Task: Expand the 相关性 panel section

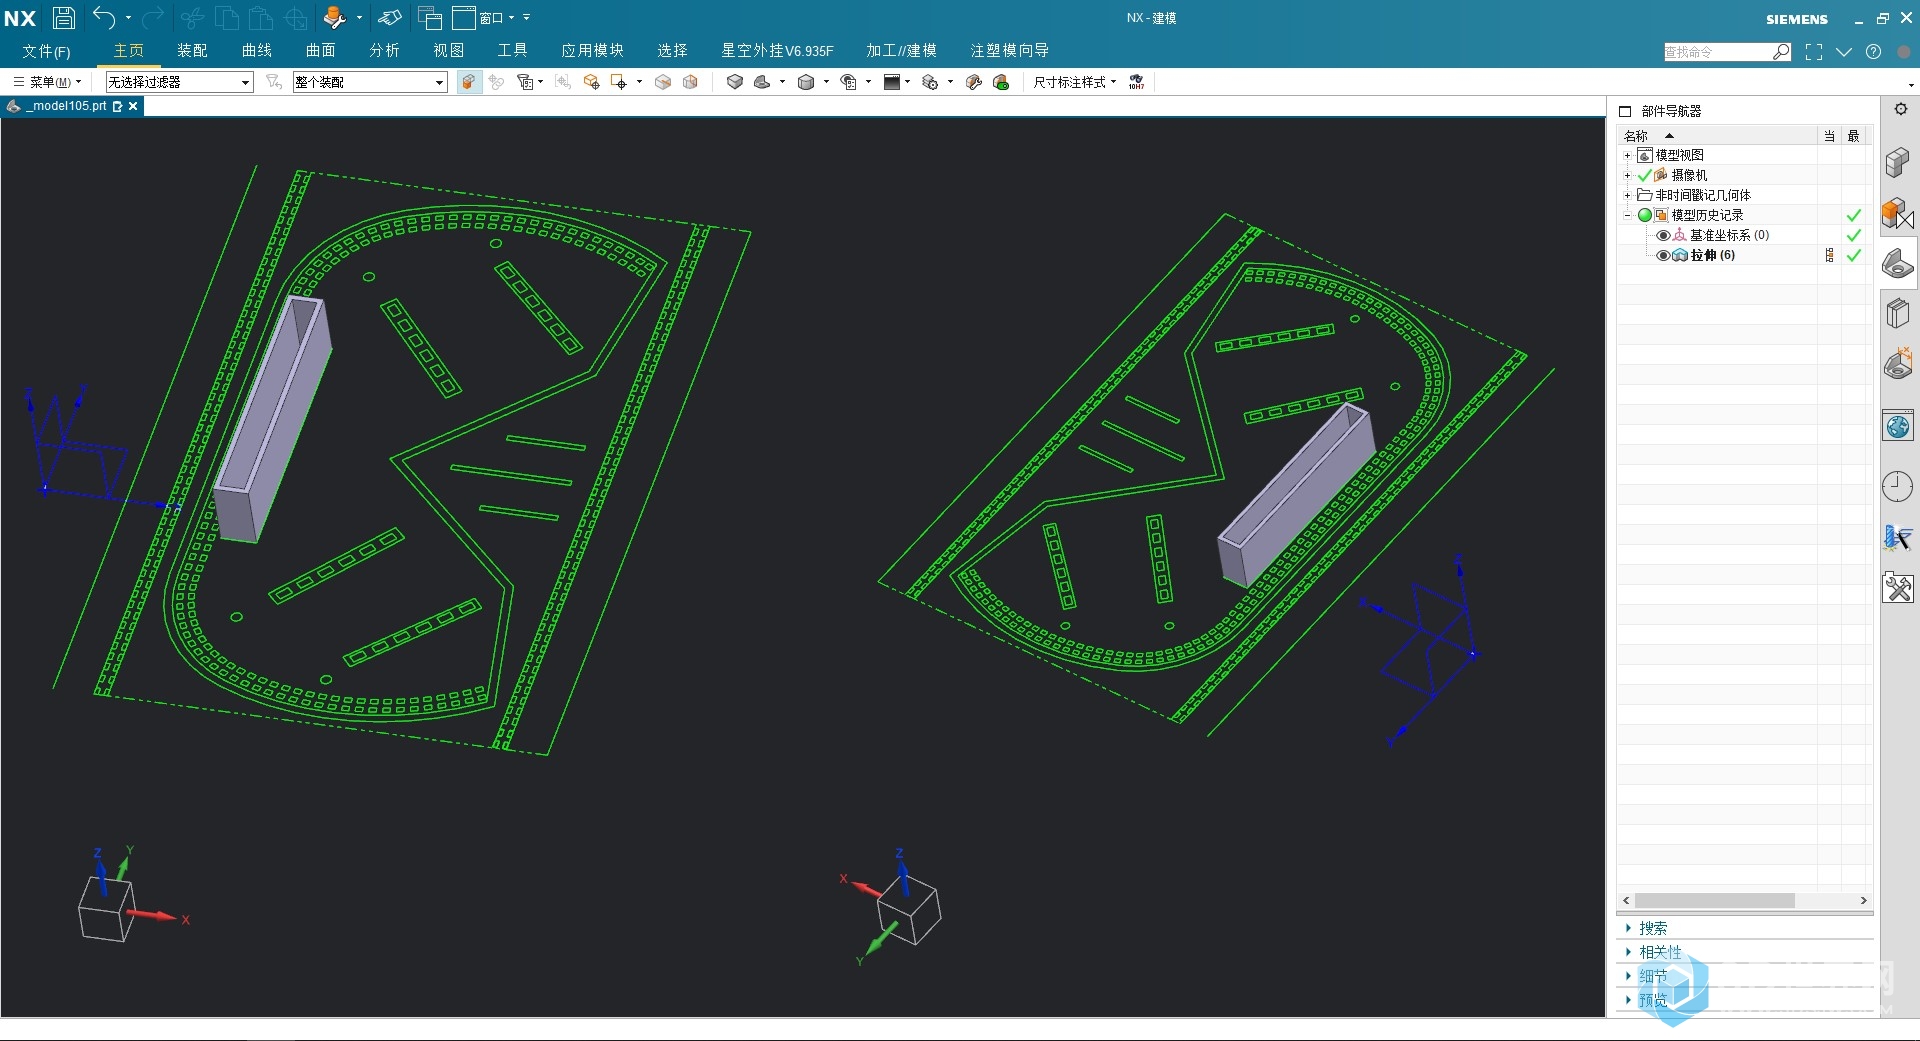Action: pos(1659,952)
